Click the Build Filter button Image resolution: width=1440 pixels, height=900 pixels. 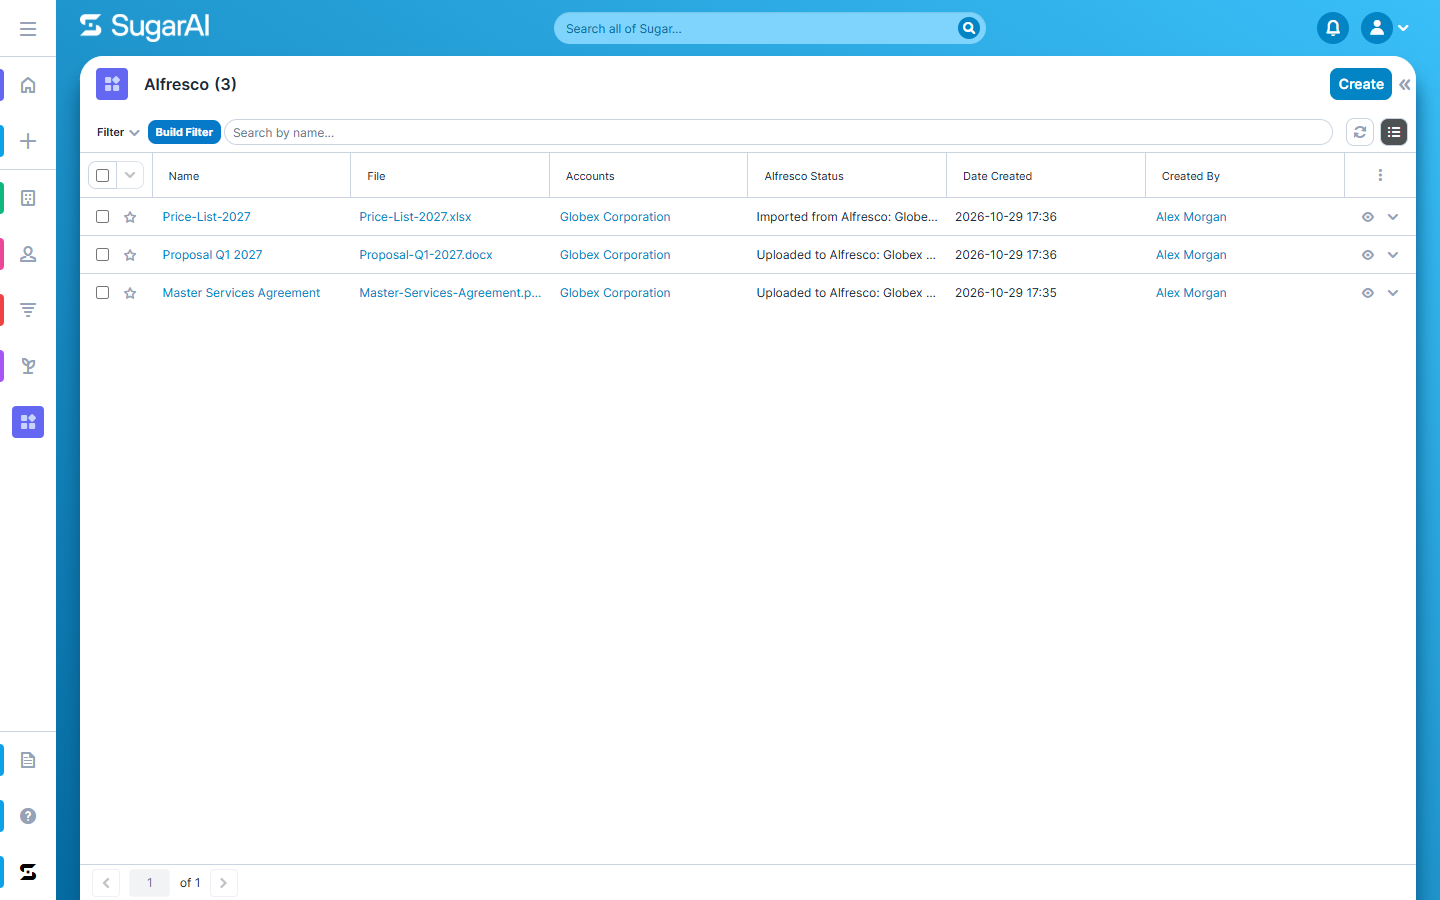(184, 132)
